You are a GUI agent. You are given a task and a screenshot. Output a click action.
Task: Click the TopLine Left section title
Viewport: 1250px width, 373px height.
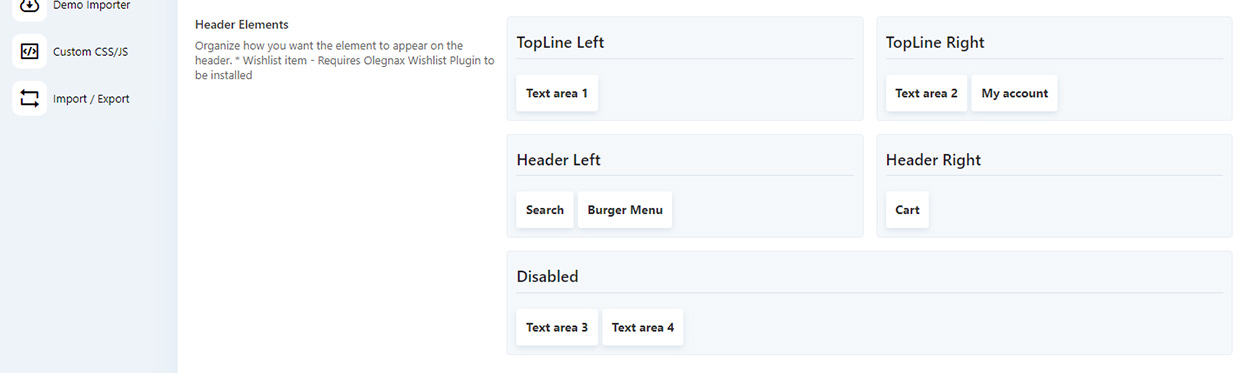coord(560,43)
